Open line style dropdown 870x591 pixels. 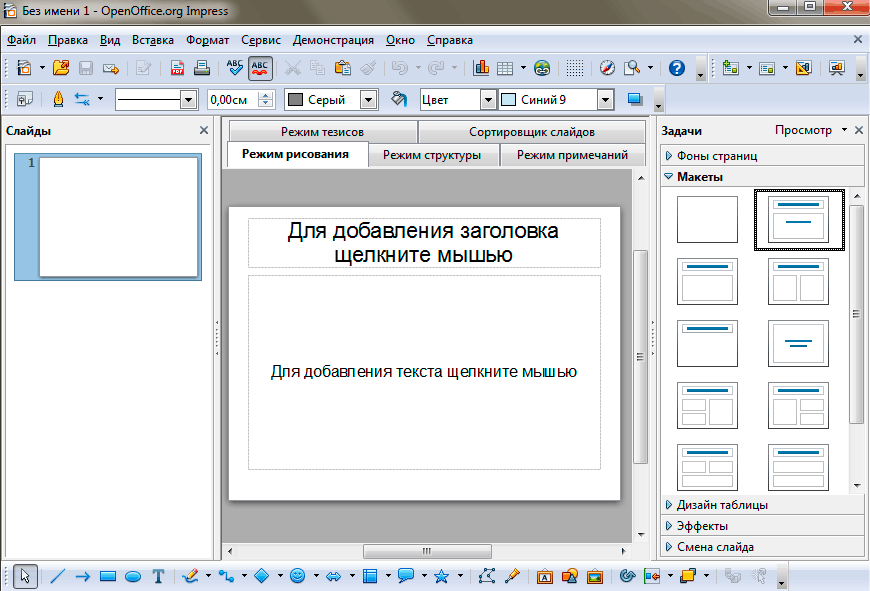(189, 100)
